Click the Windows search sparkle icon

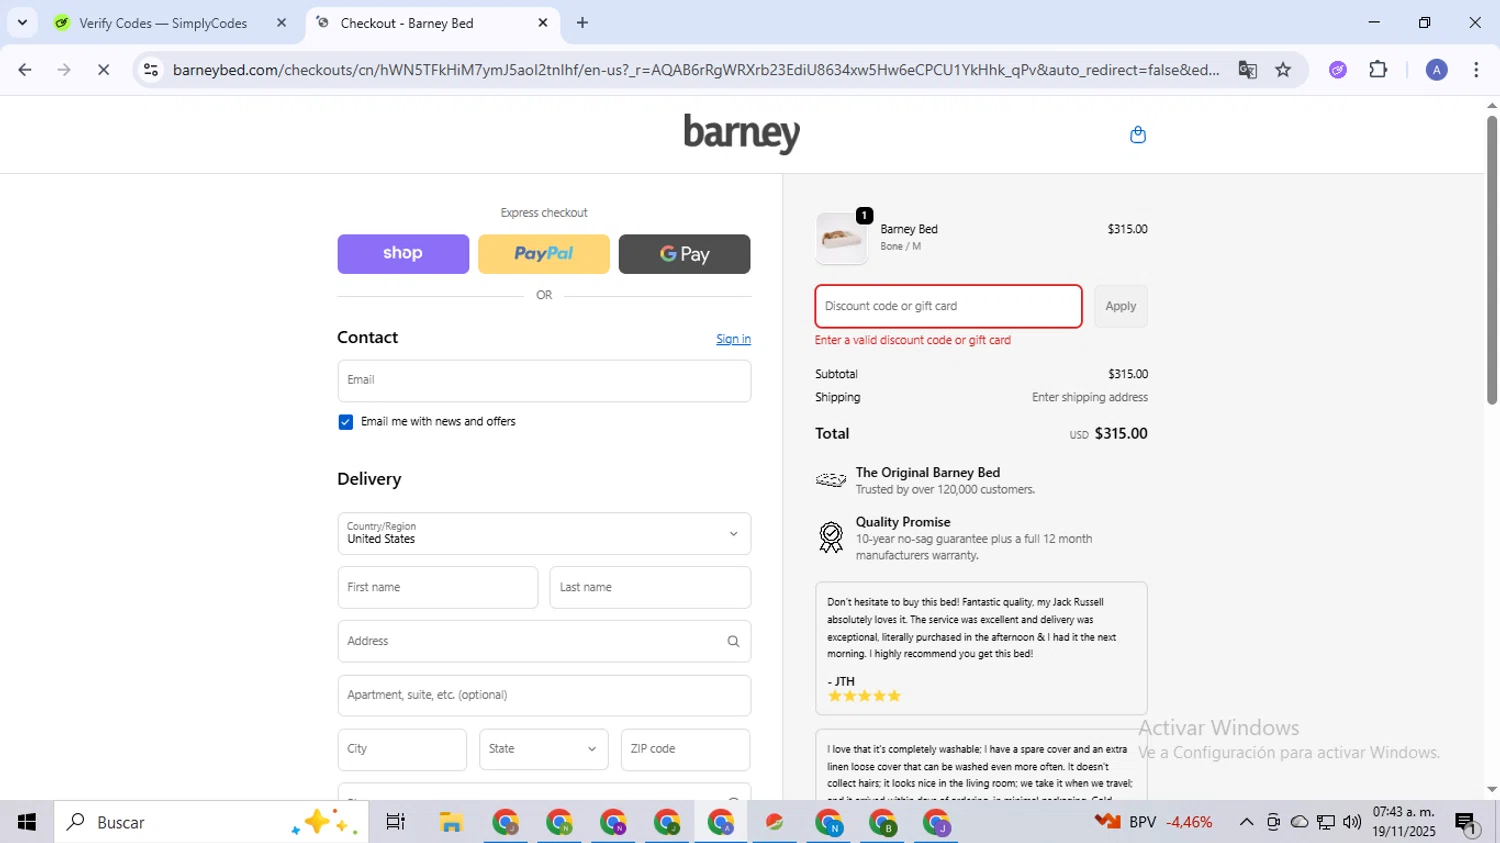(x=323, y=822)
